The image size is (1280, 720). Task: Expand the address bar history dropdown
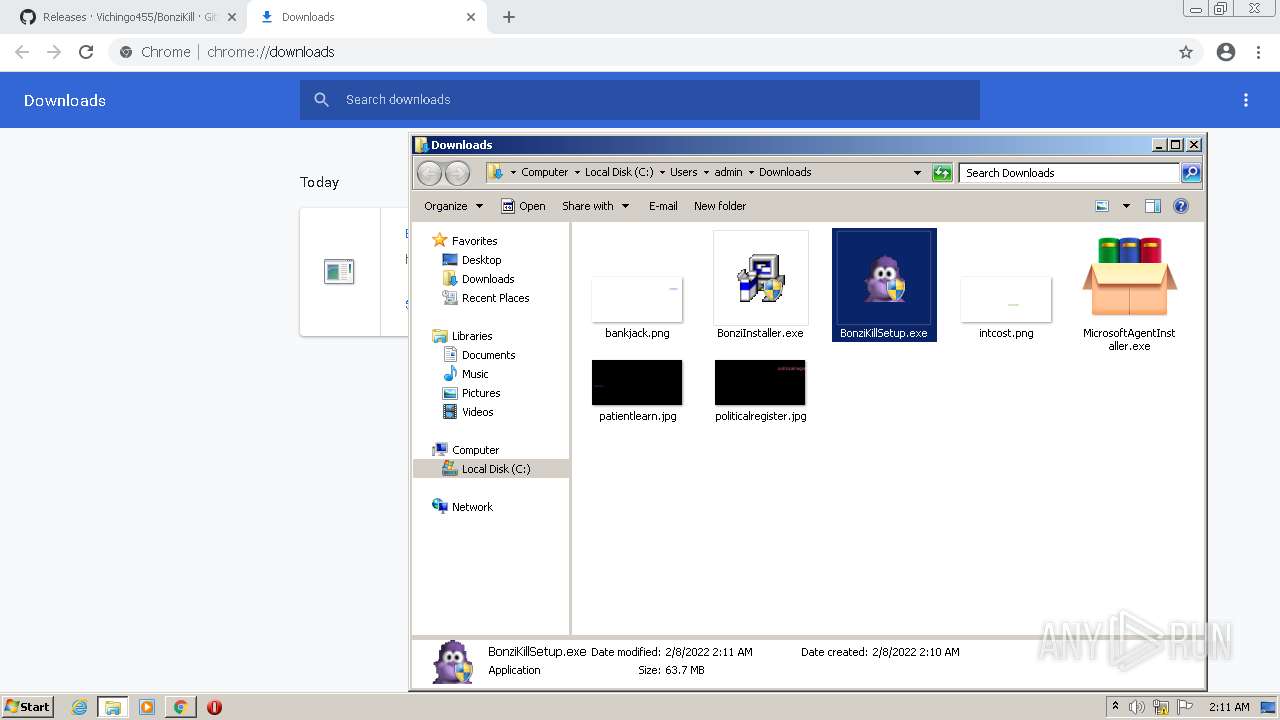(917, 173)
